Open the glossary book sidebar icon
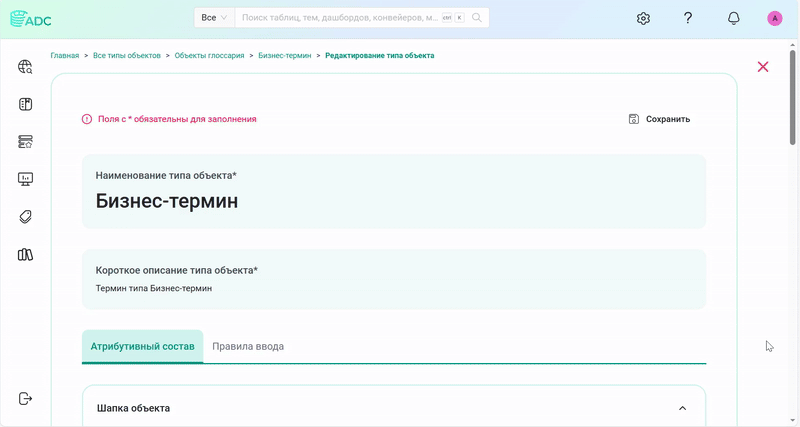 tap(25, 104)
